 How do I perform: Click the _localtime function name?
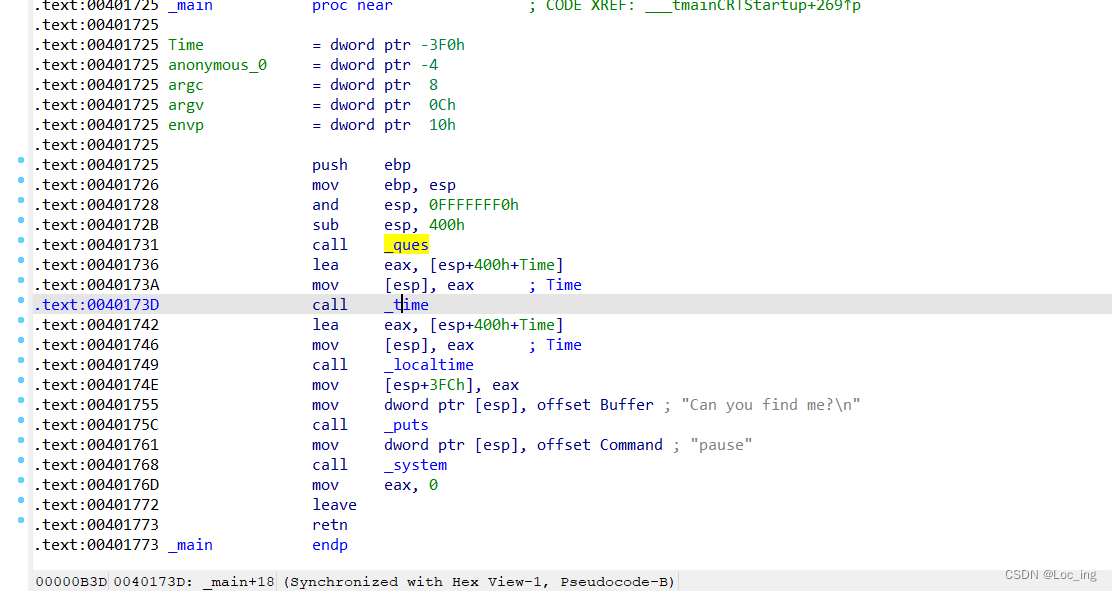pyautogui.click(x=428, y=364)
